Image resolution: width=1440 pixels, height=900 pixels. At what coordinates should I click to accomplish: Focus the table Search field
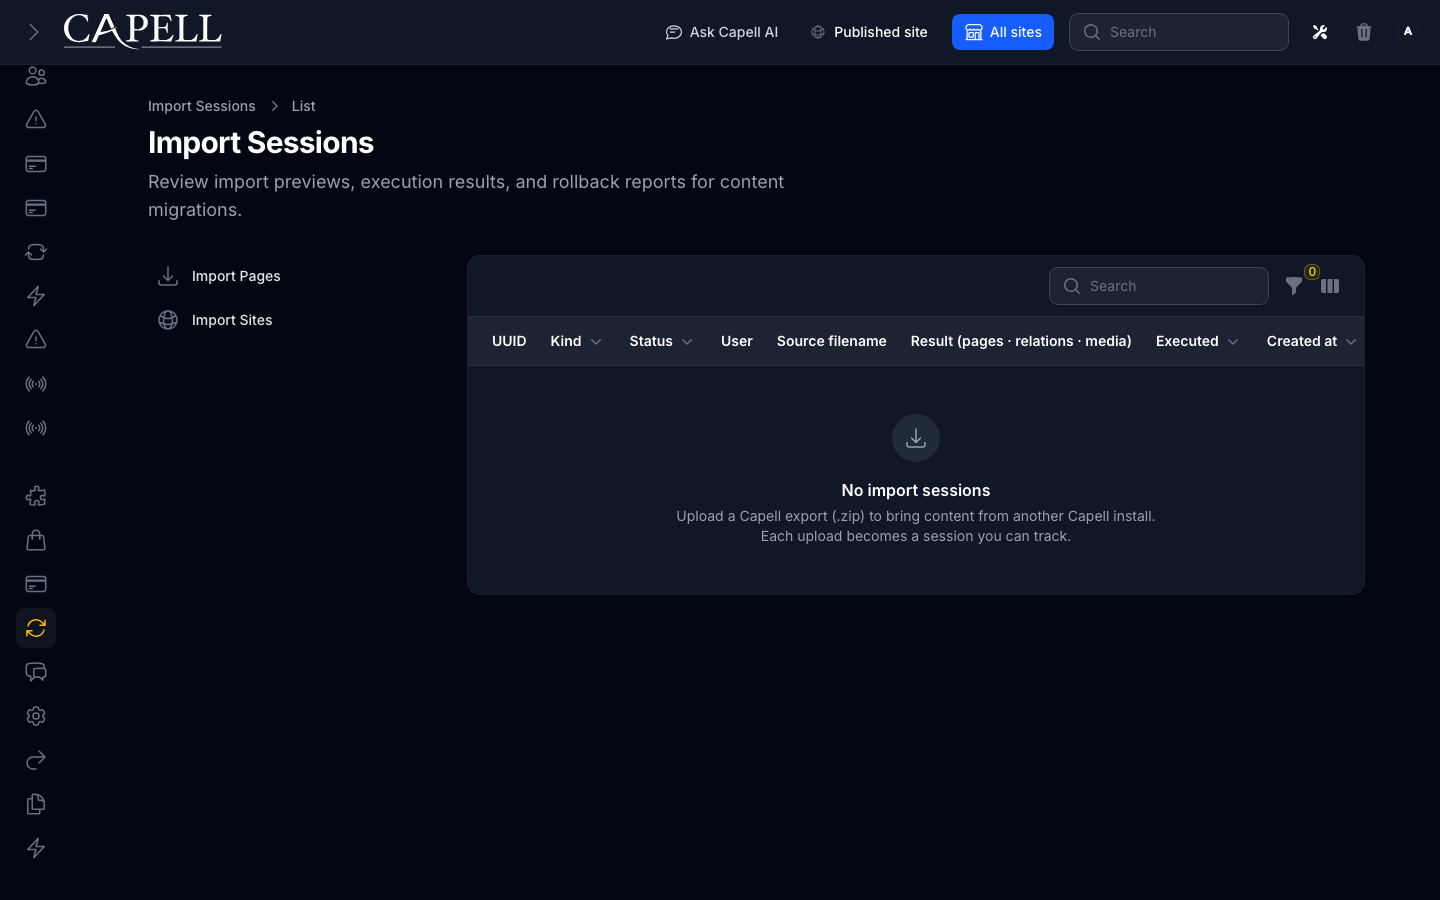(x=1159, y=286)
